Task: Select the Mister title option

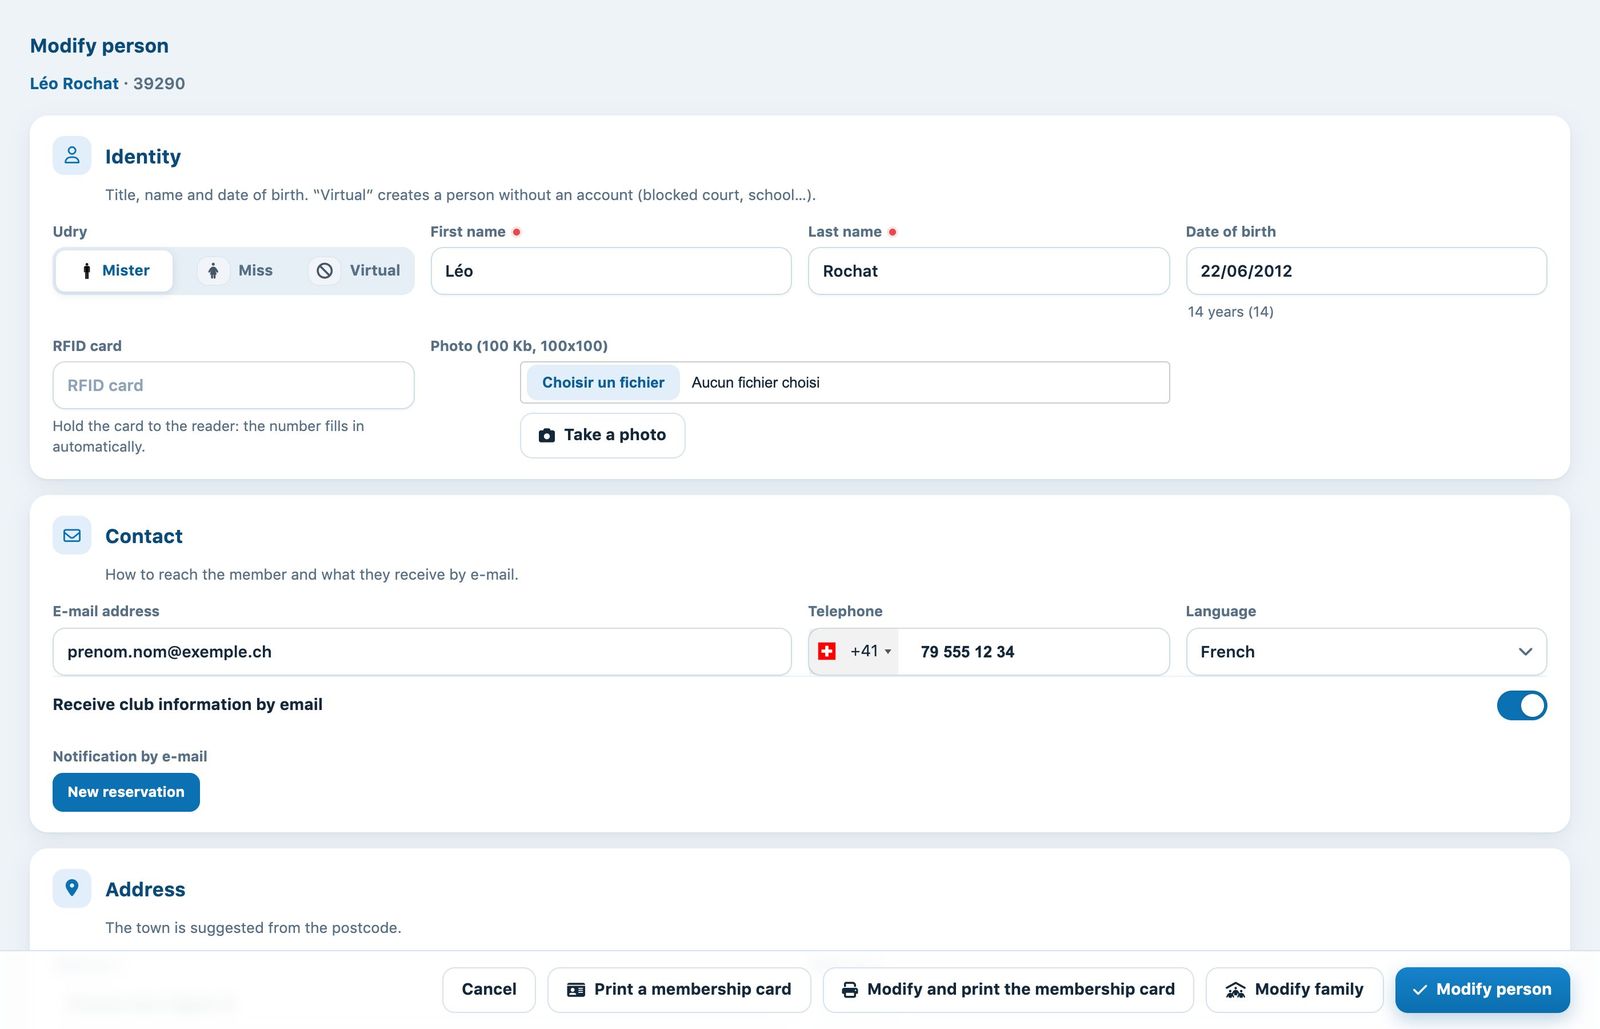Action: tap(114, 271)
